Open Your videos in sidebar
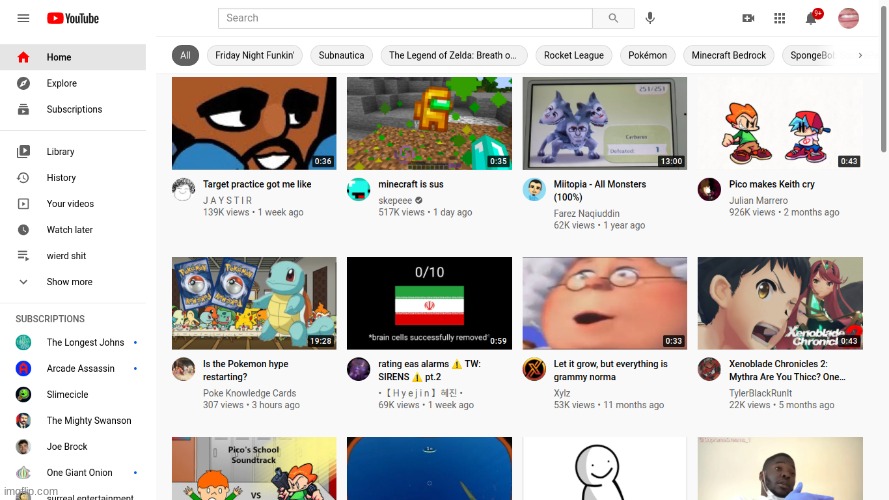889x500 pixels. click(73, 204)
